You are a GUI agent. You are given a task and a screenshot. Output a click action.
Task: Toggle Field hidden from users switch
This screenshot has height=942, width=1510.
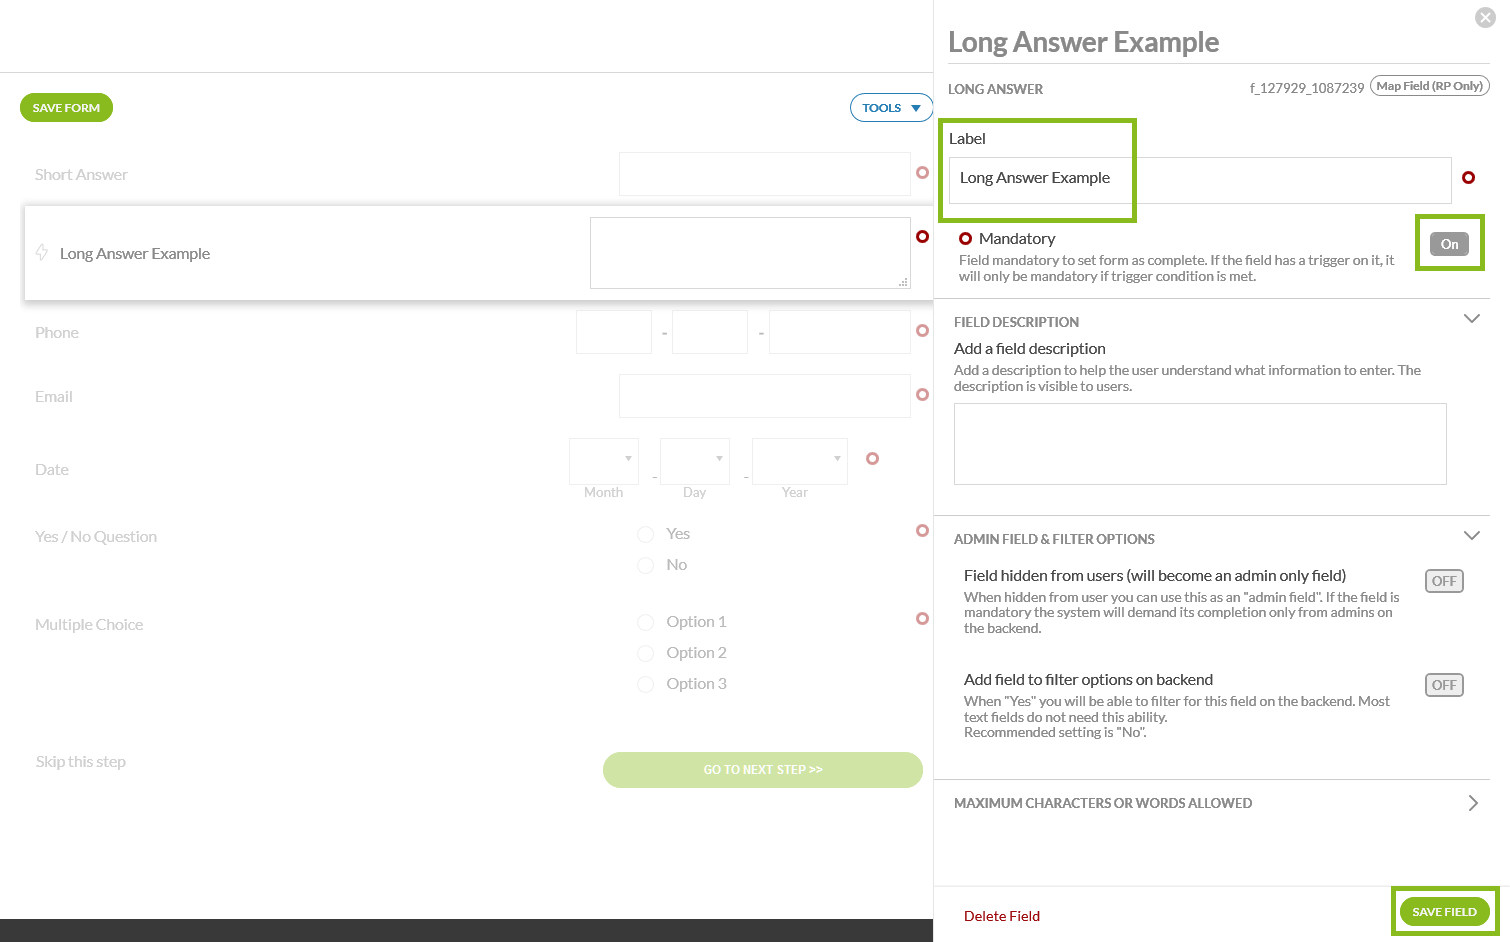pyautogui.click(x=1443, y=581)
